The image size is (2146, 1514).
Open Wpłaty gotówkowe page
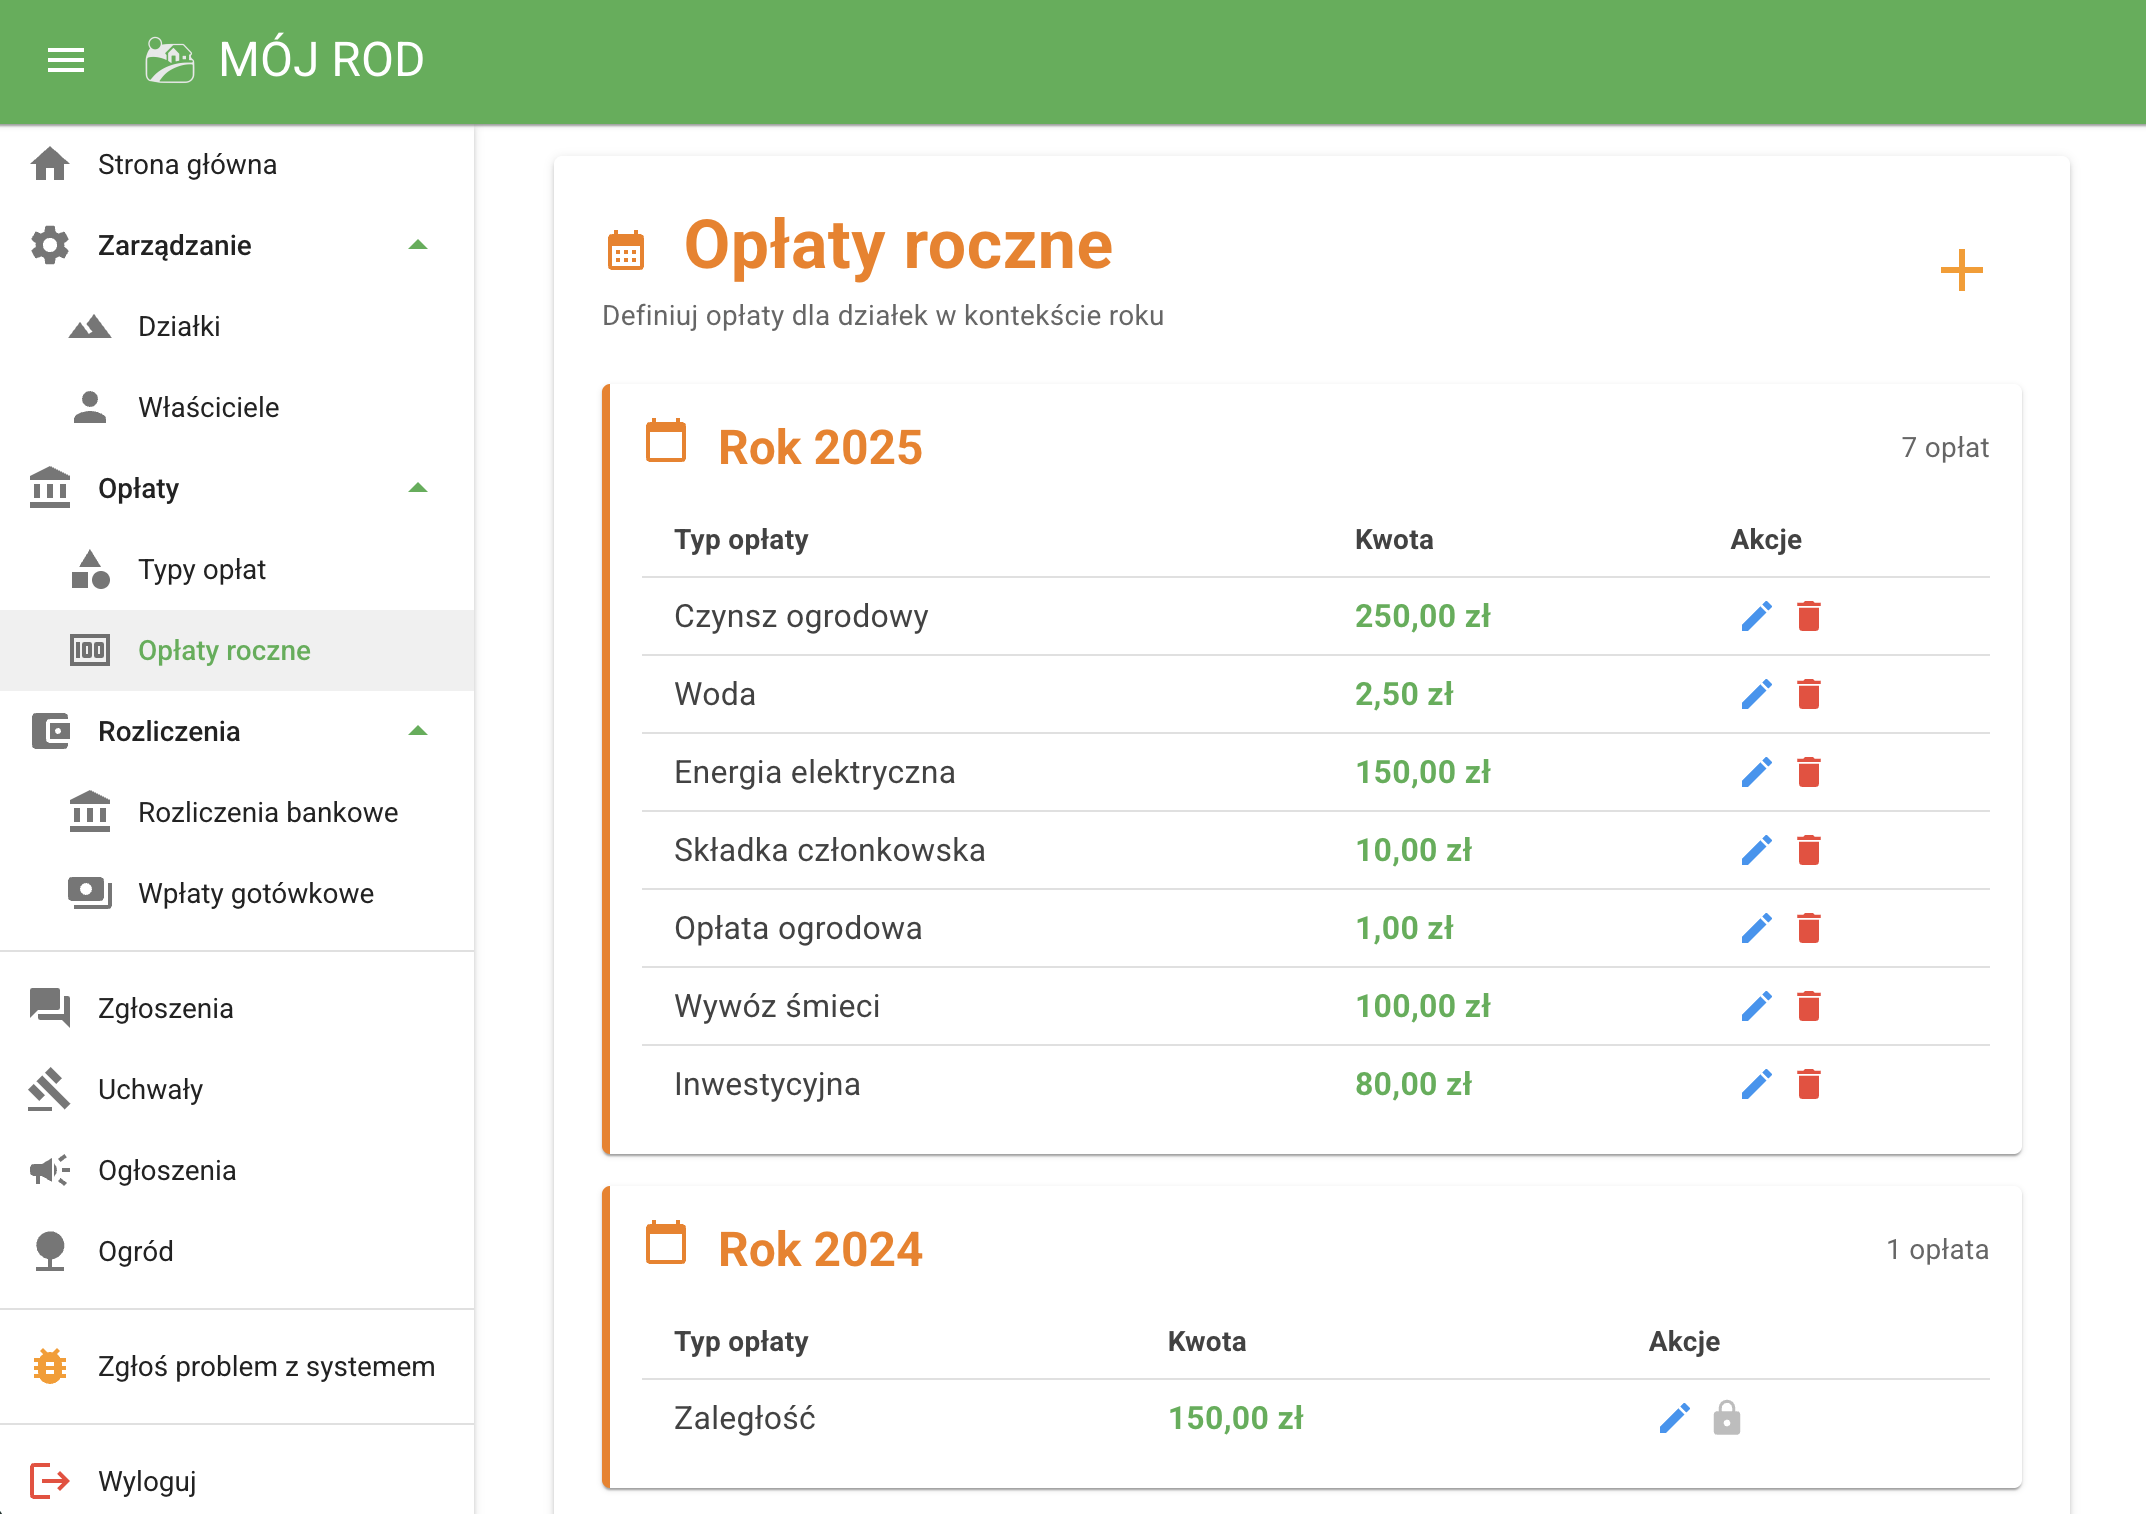click(256, 893)
